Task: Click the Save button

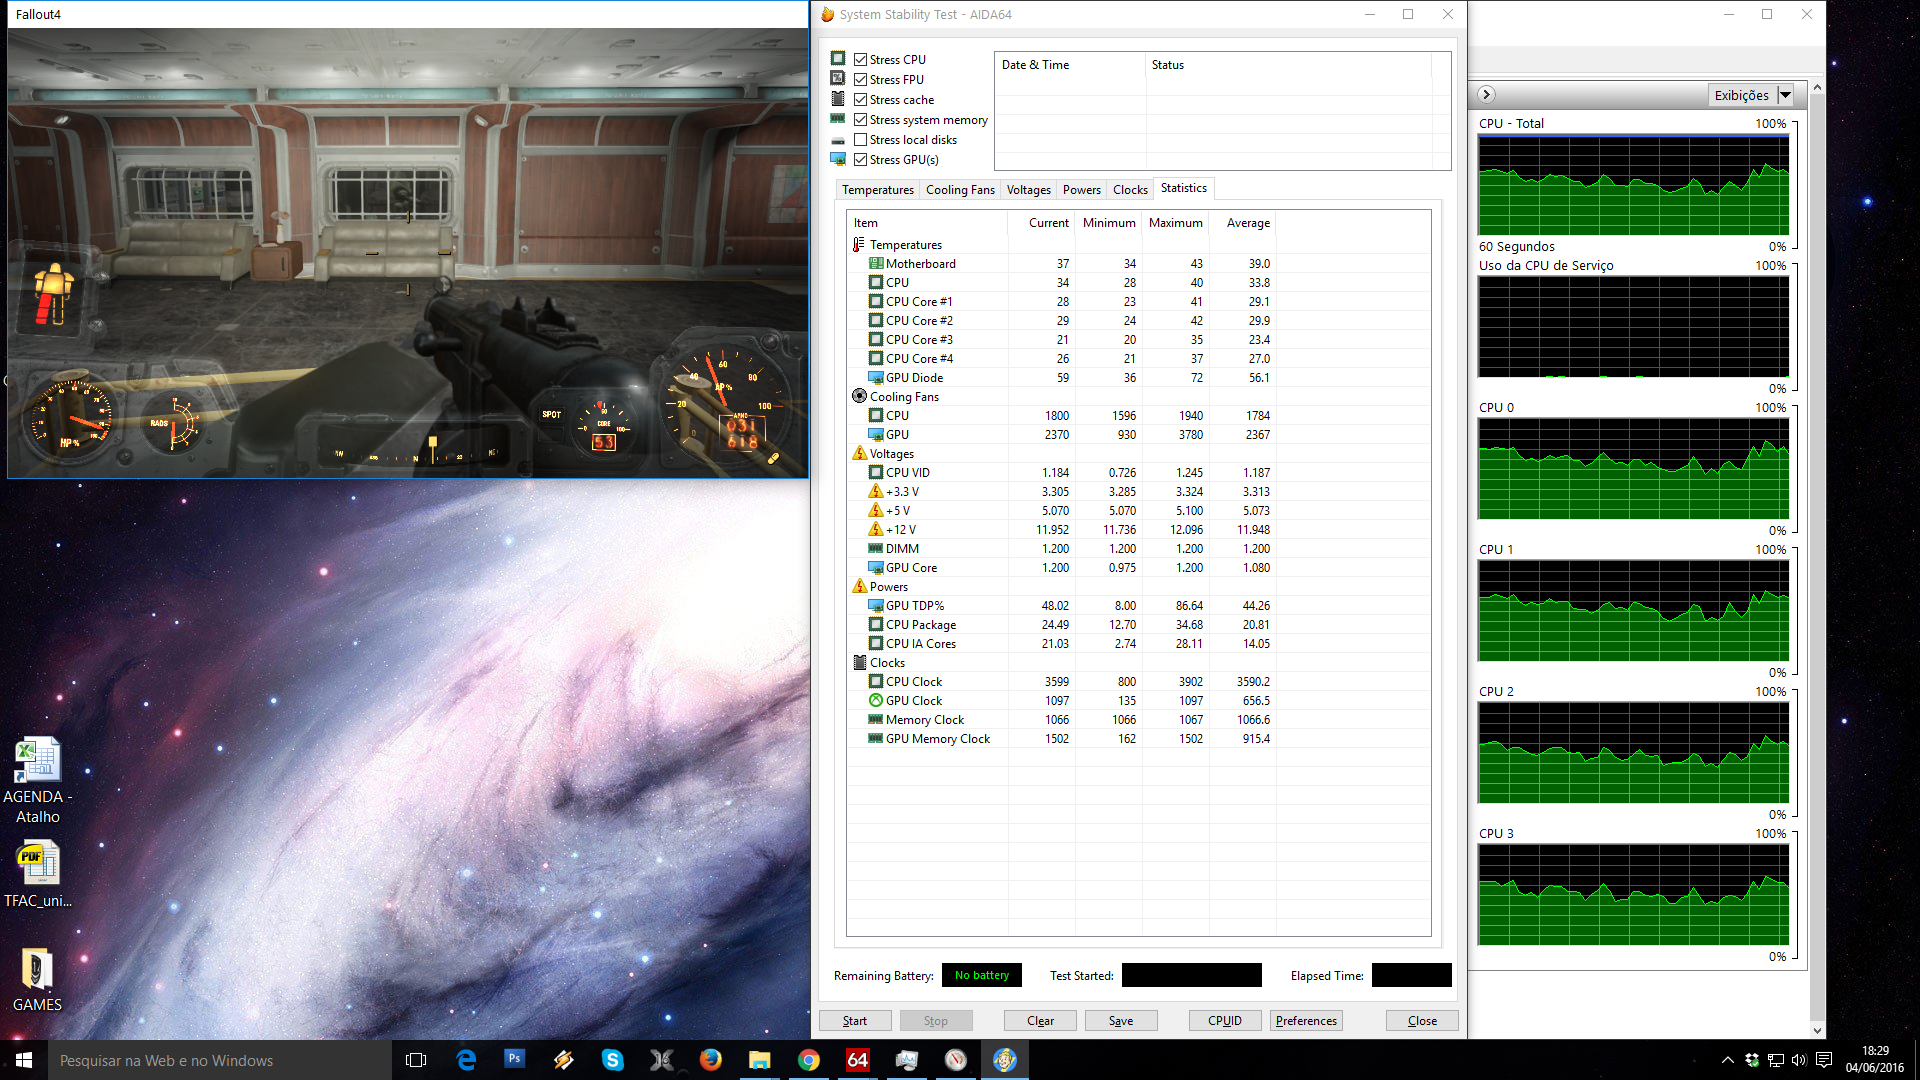Action: (1121, 1021)
